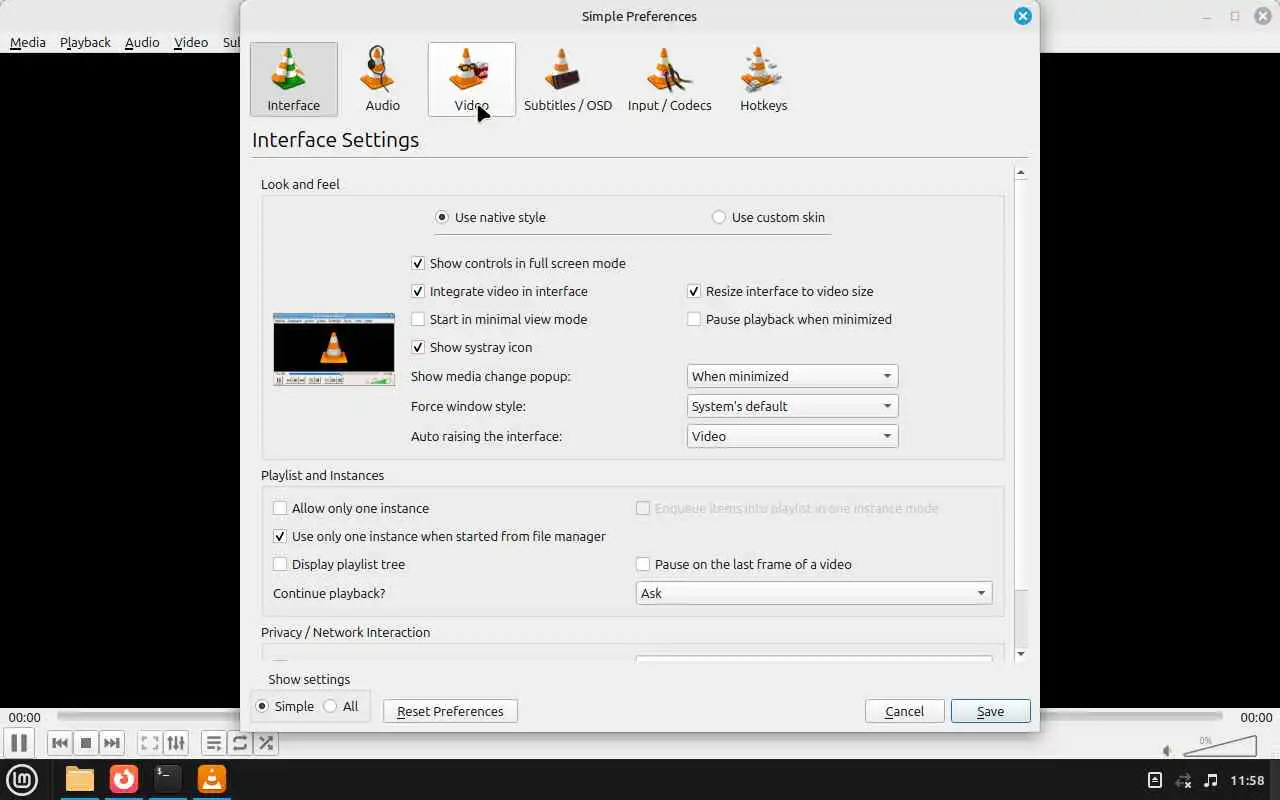Open the Media menu
This screenshot has width=1280, height=800.
pos(28,42)
